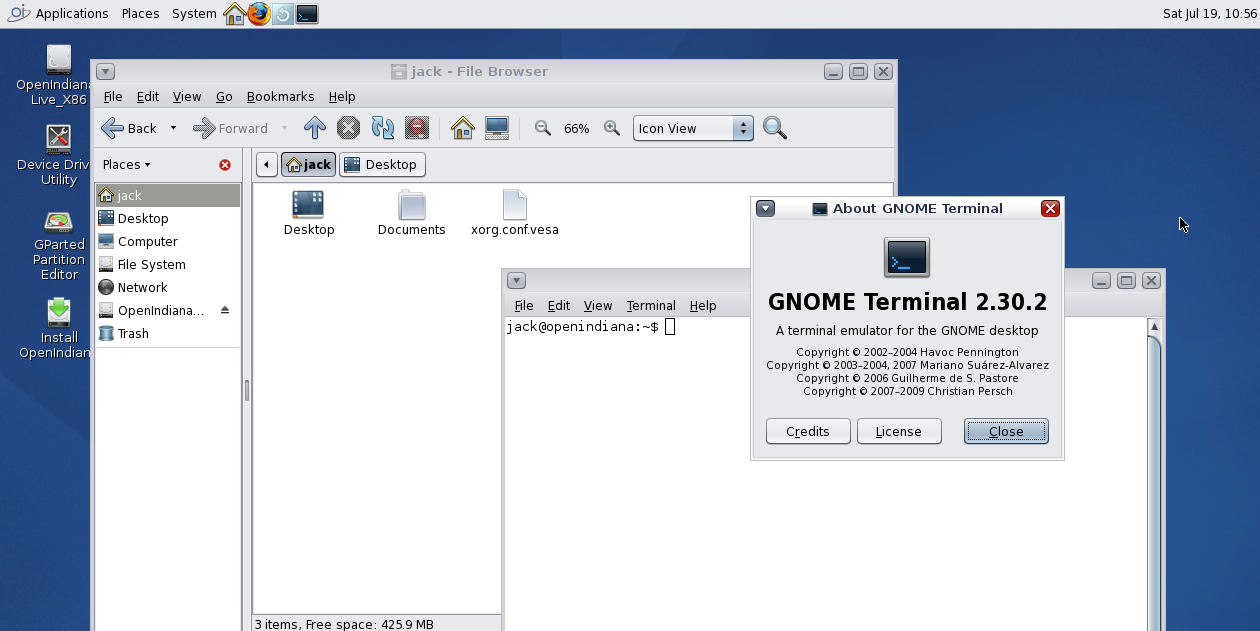This screenshot has height=631, width=1260.
Task: Open the Places sidebar selector dropdown
Action: coord(126,165)
